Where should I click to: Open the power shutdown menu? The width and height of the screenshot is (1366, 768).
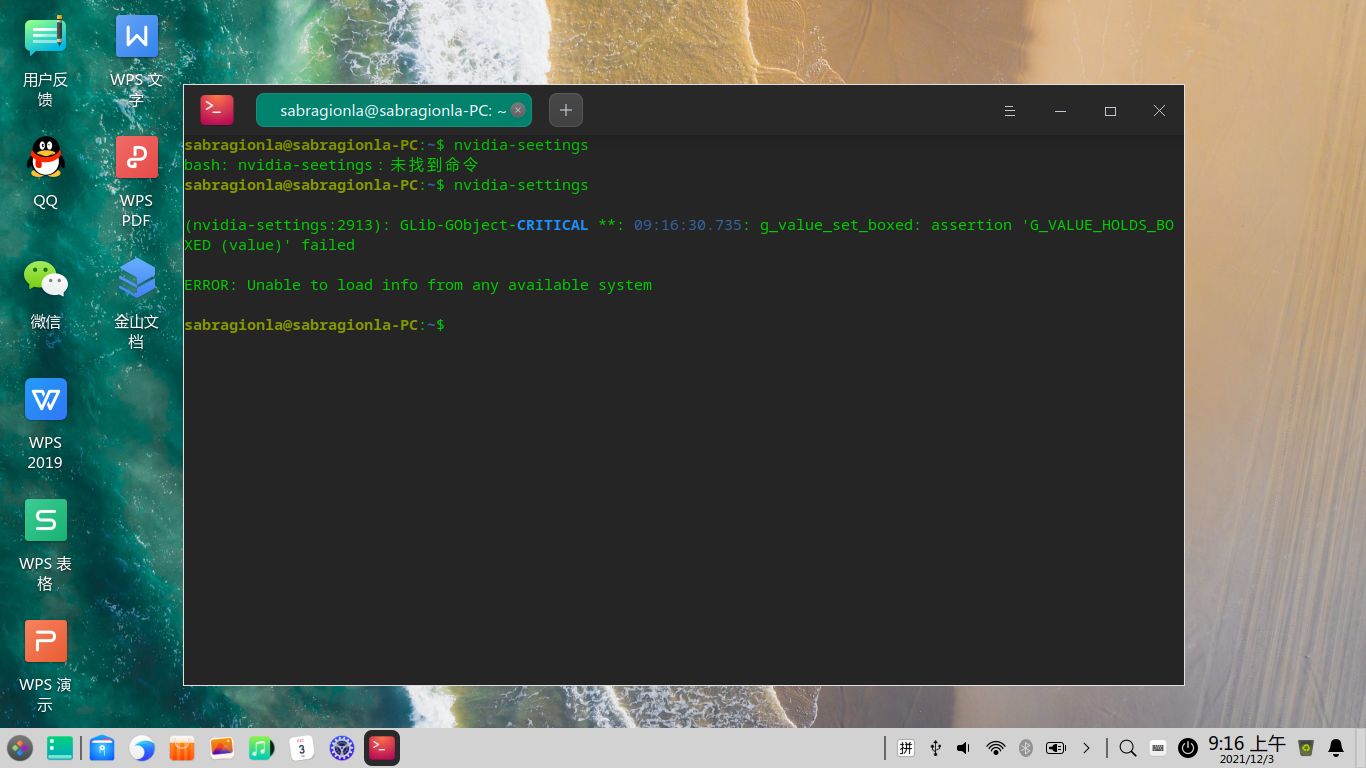click(x=1188, y=748)
